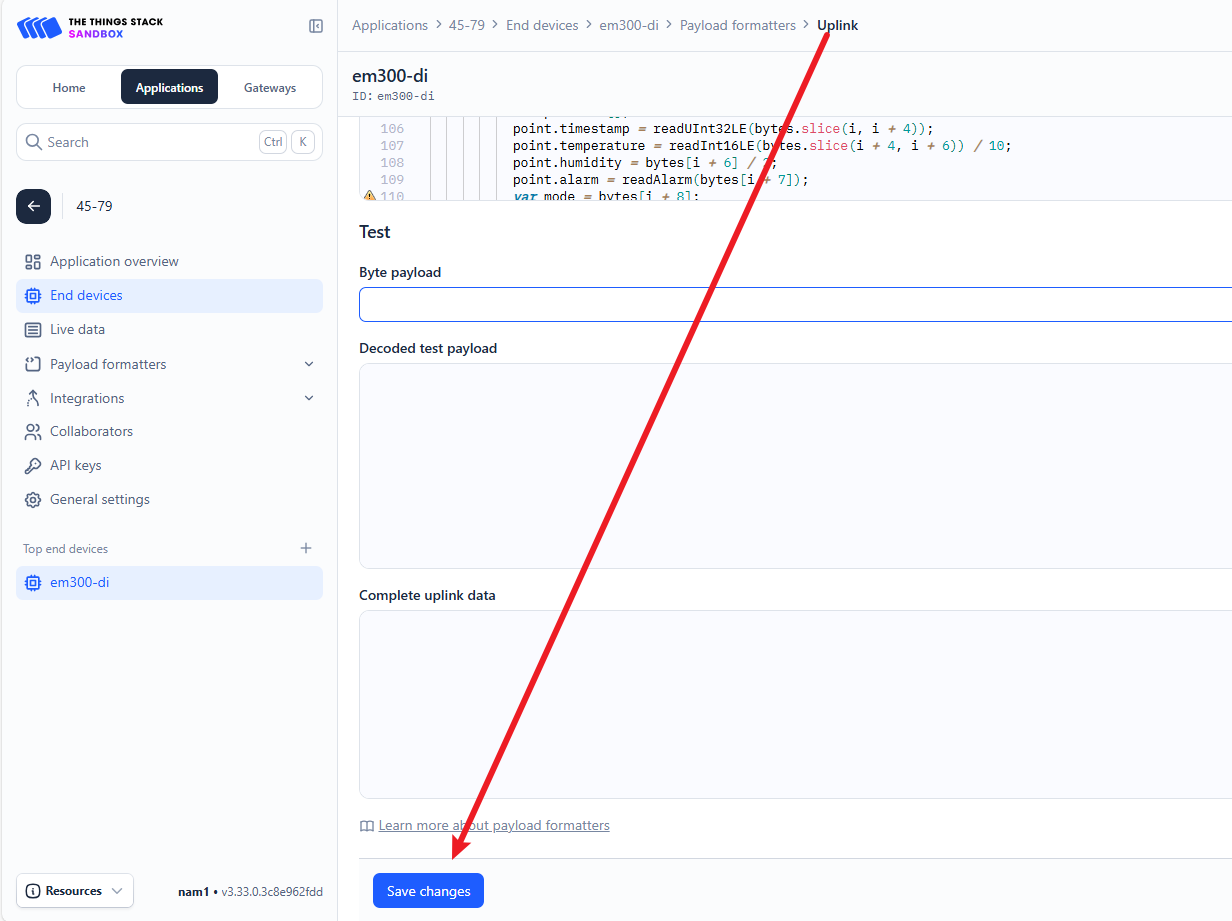Click the em300-di device chip icon
Image resolution: width=1232 pixels, height=921 pixels.
coord(33,583)
